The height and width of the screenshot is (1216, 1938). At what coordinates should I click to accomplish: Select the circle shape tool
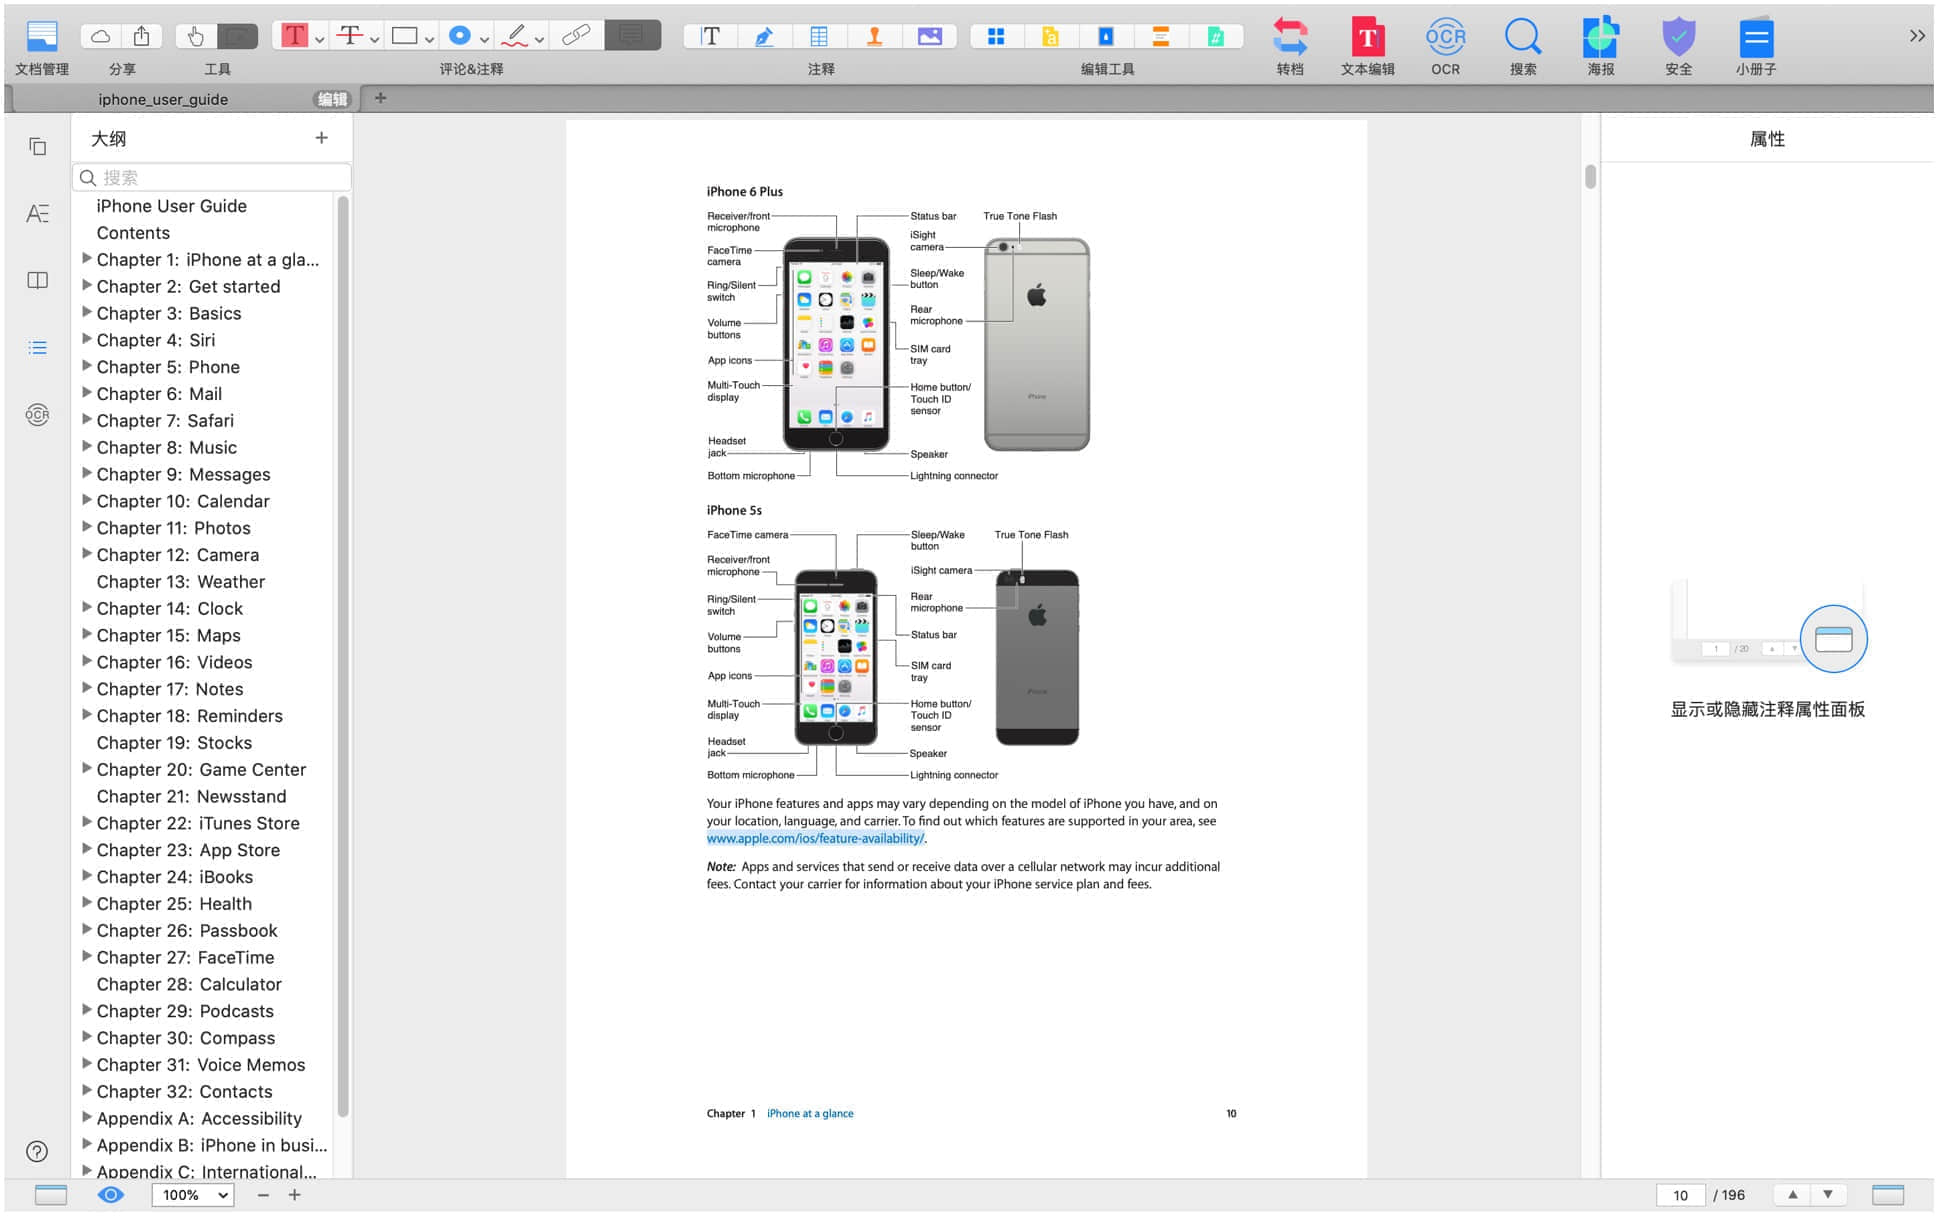tap(459, 36)
